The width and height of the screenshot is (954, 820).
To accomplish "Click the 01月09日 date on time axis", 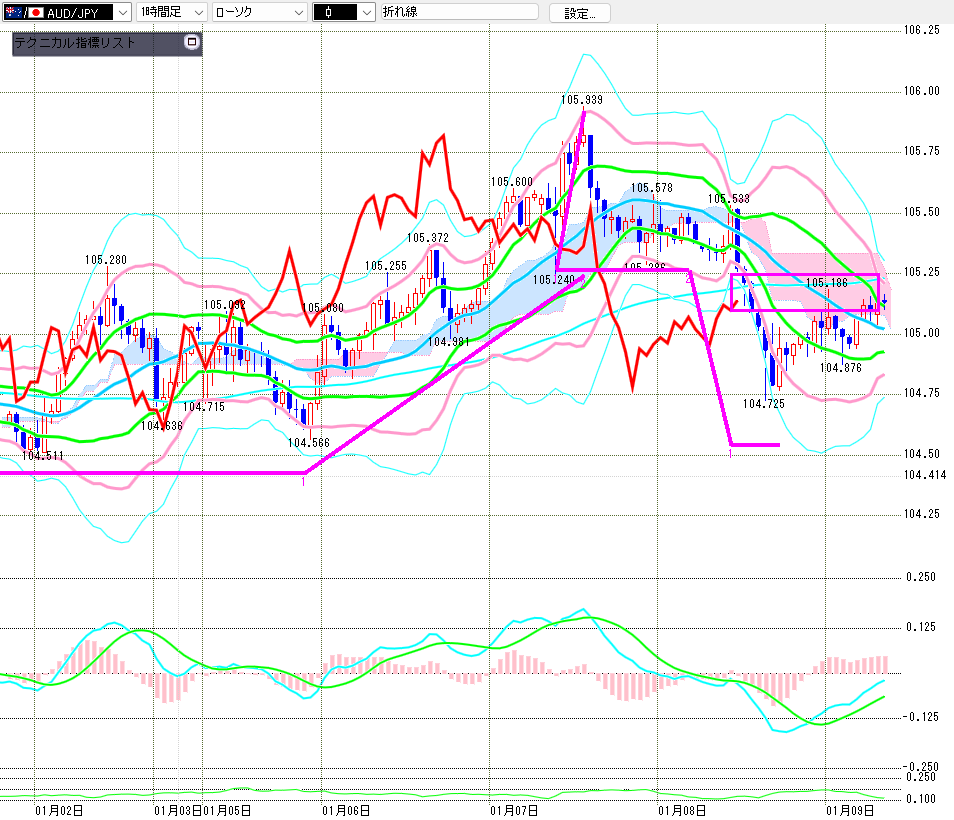I will [x=845, y=809].
